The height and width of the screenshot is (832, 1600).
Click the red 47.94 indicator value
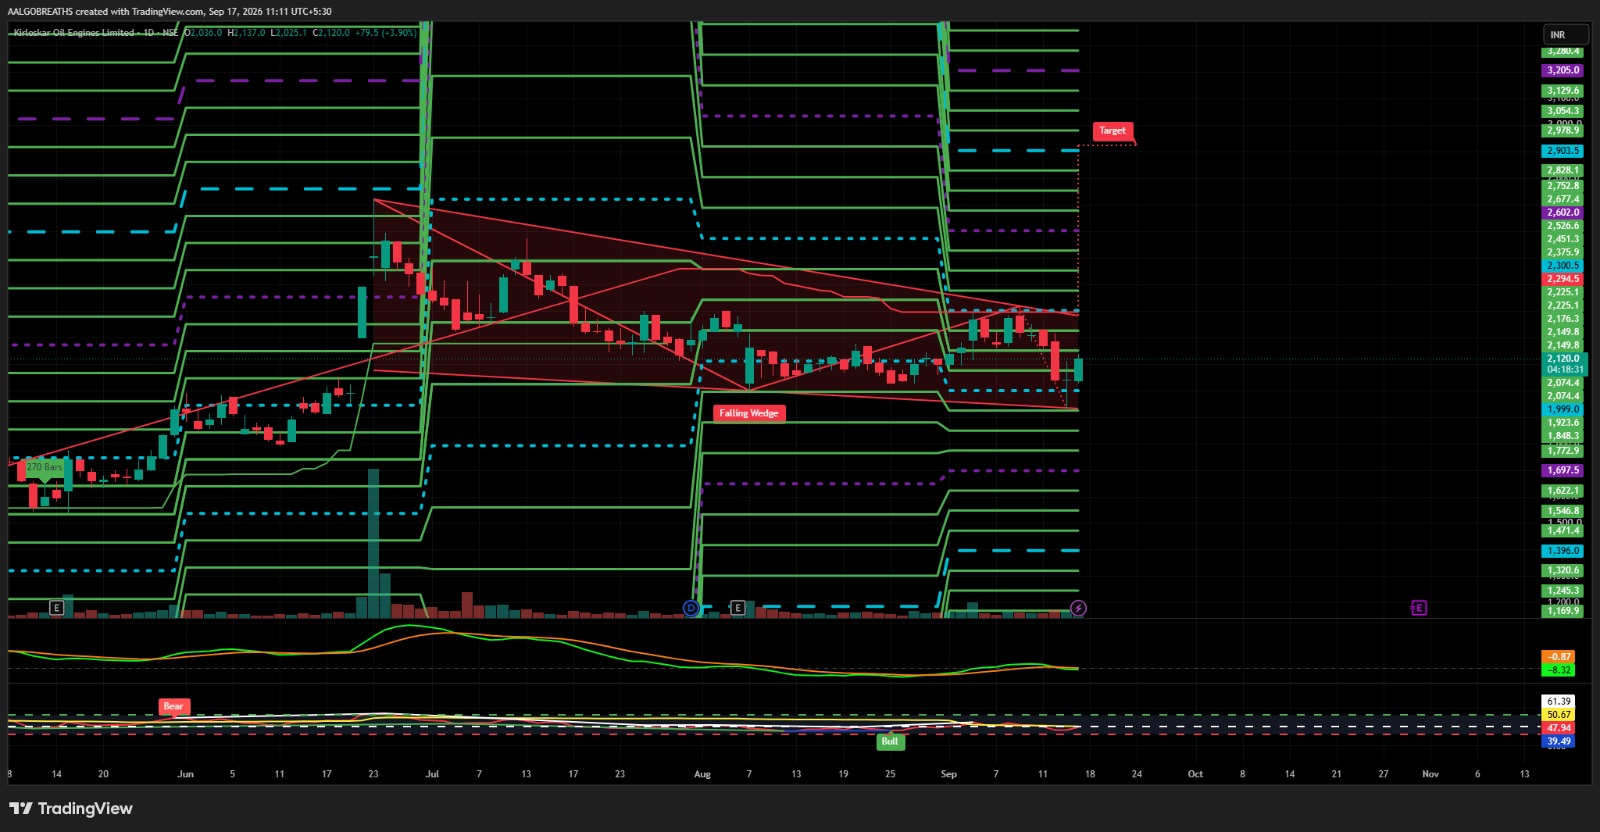coord(1559,728)
